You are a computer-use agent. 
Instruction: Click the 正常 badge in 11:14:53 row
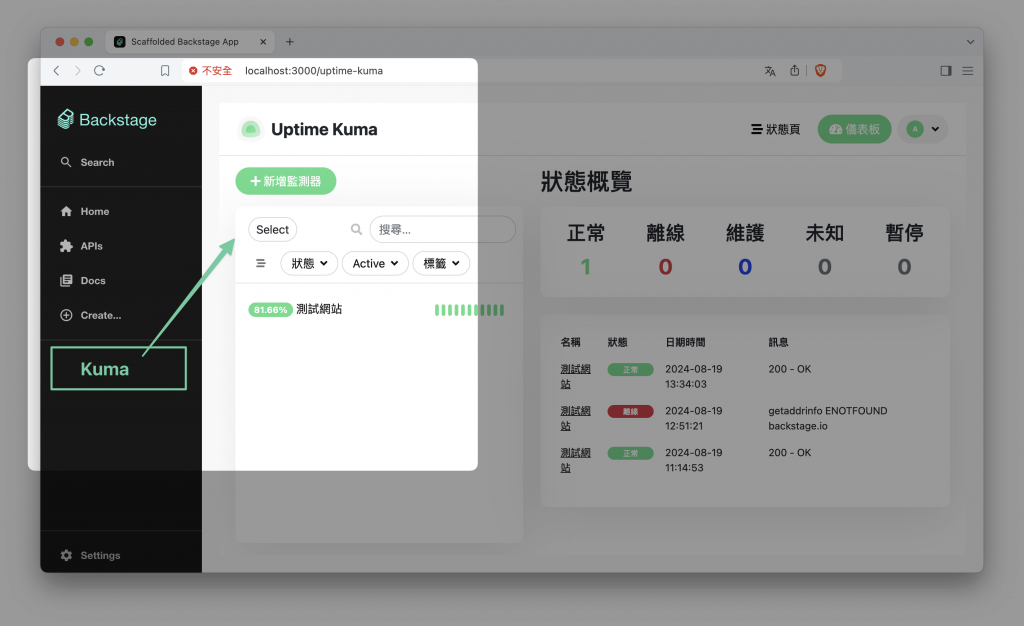coord(630,453)
